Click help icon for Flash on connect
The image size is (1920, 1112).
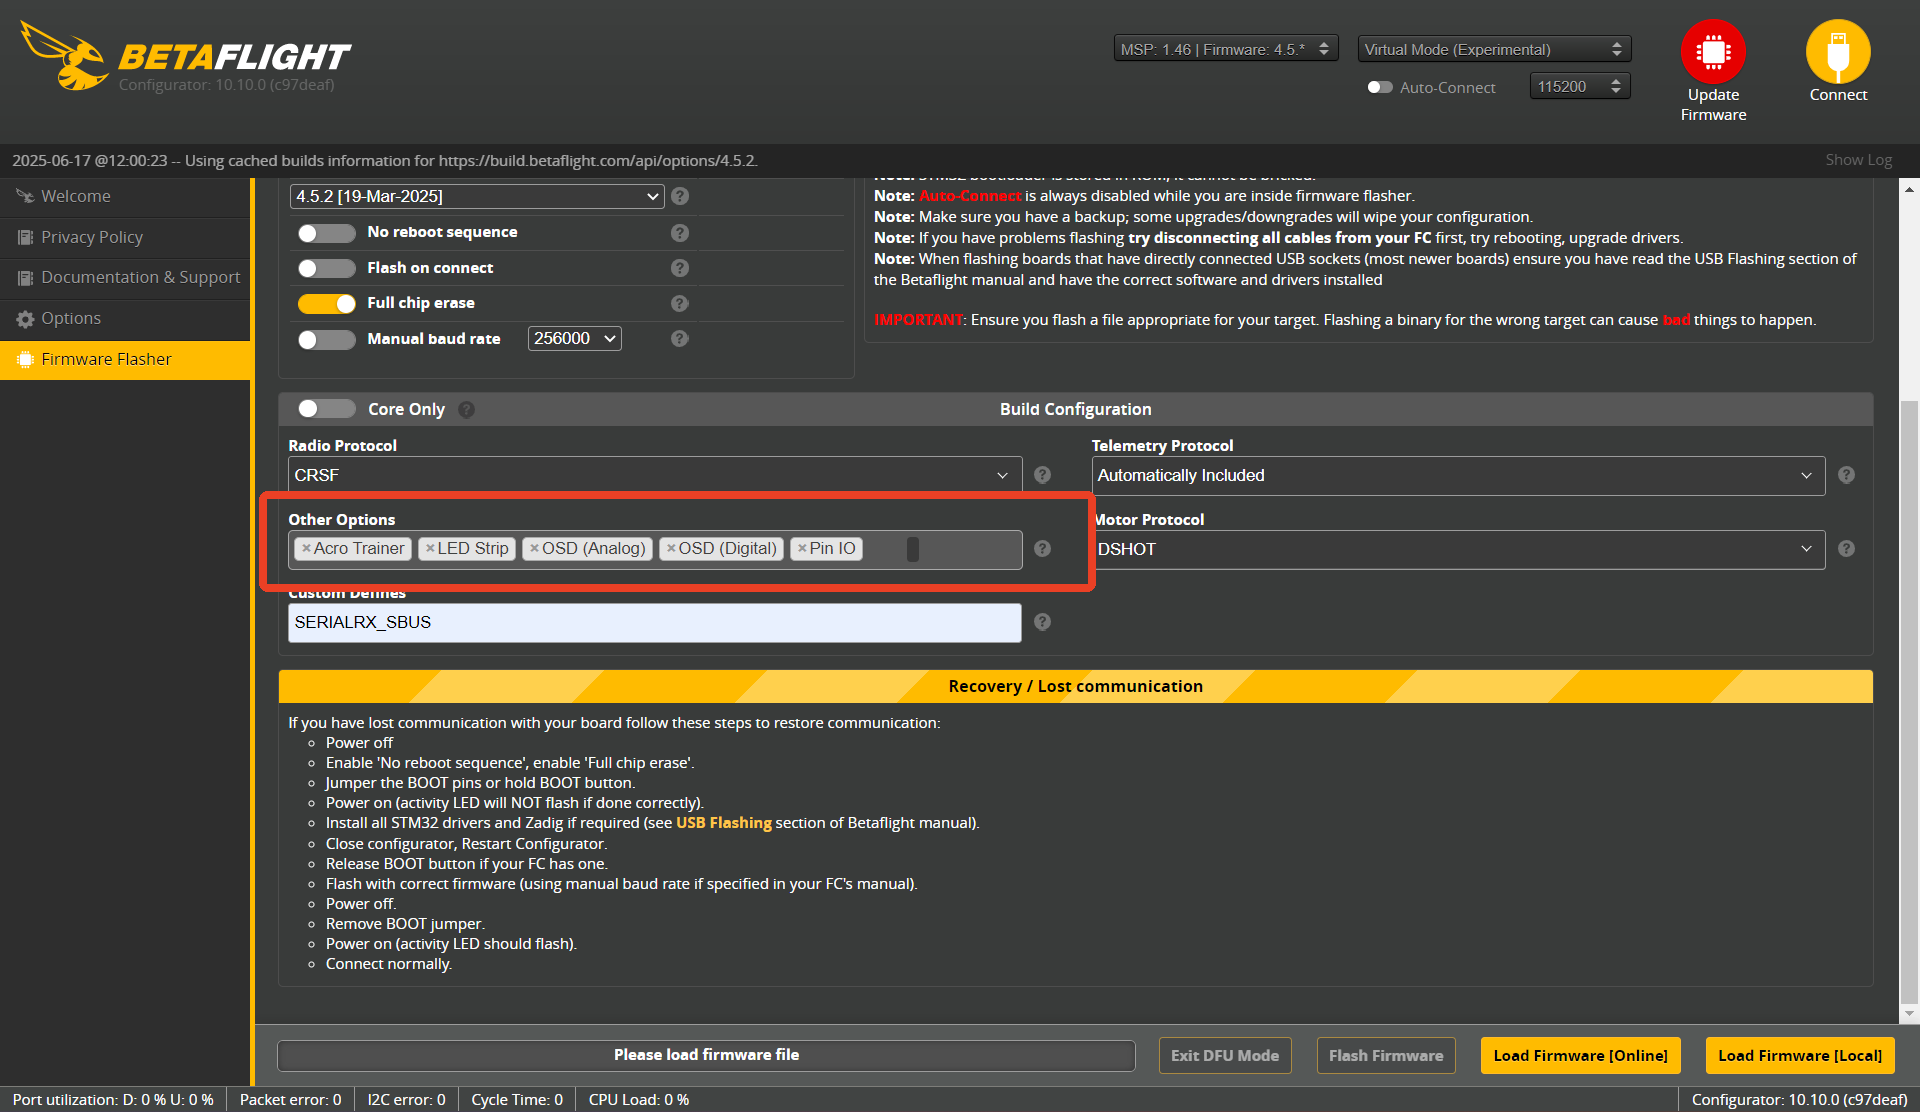(x=680, y=268)
